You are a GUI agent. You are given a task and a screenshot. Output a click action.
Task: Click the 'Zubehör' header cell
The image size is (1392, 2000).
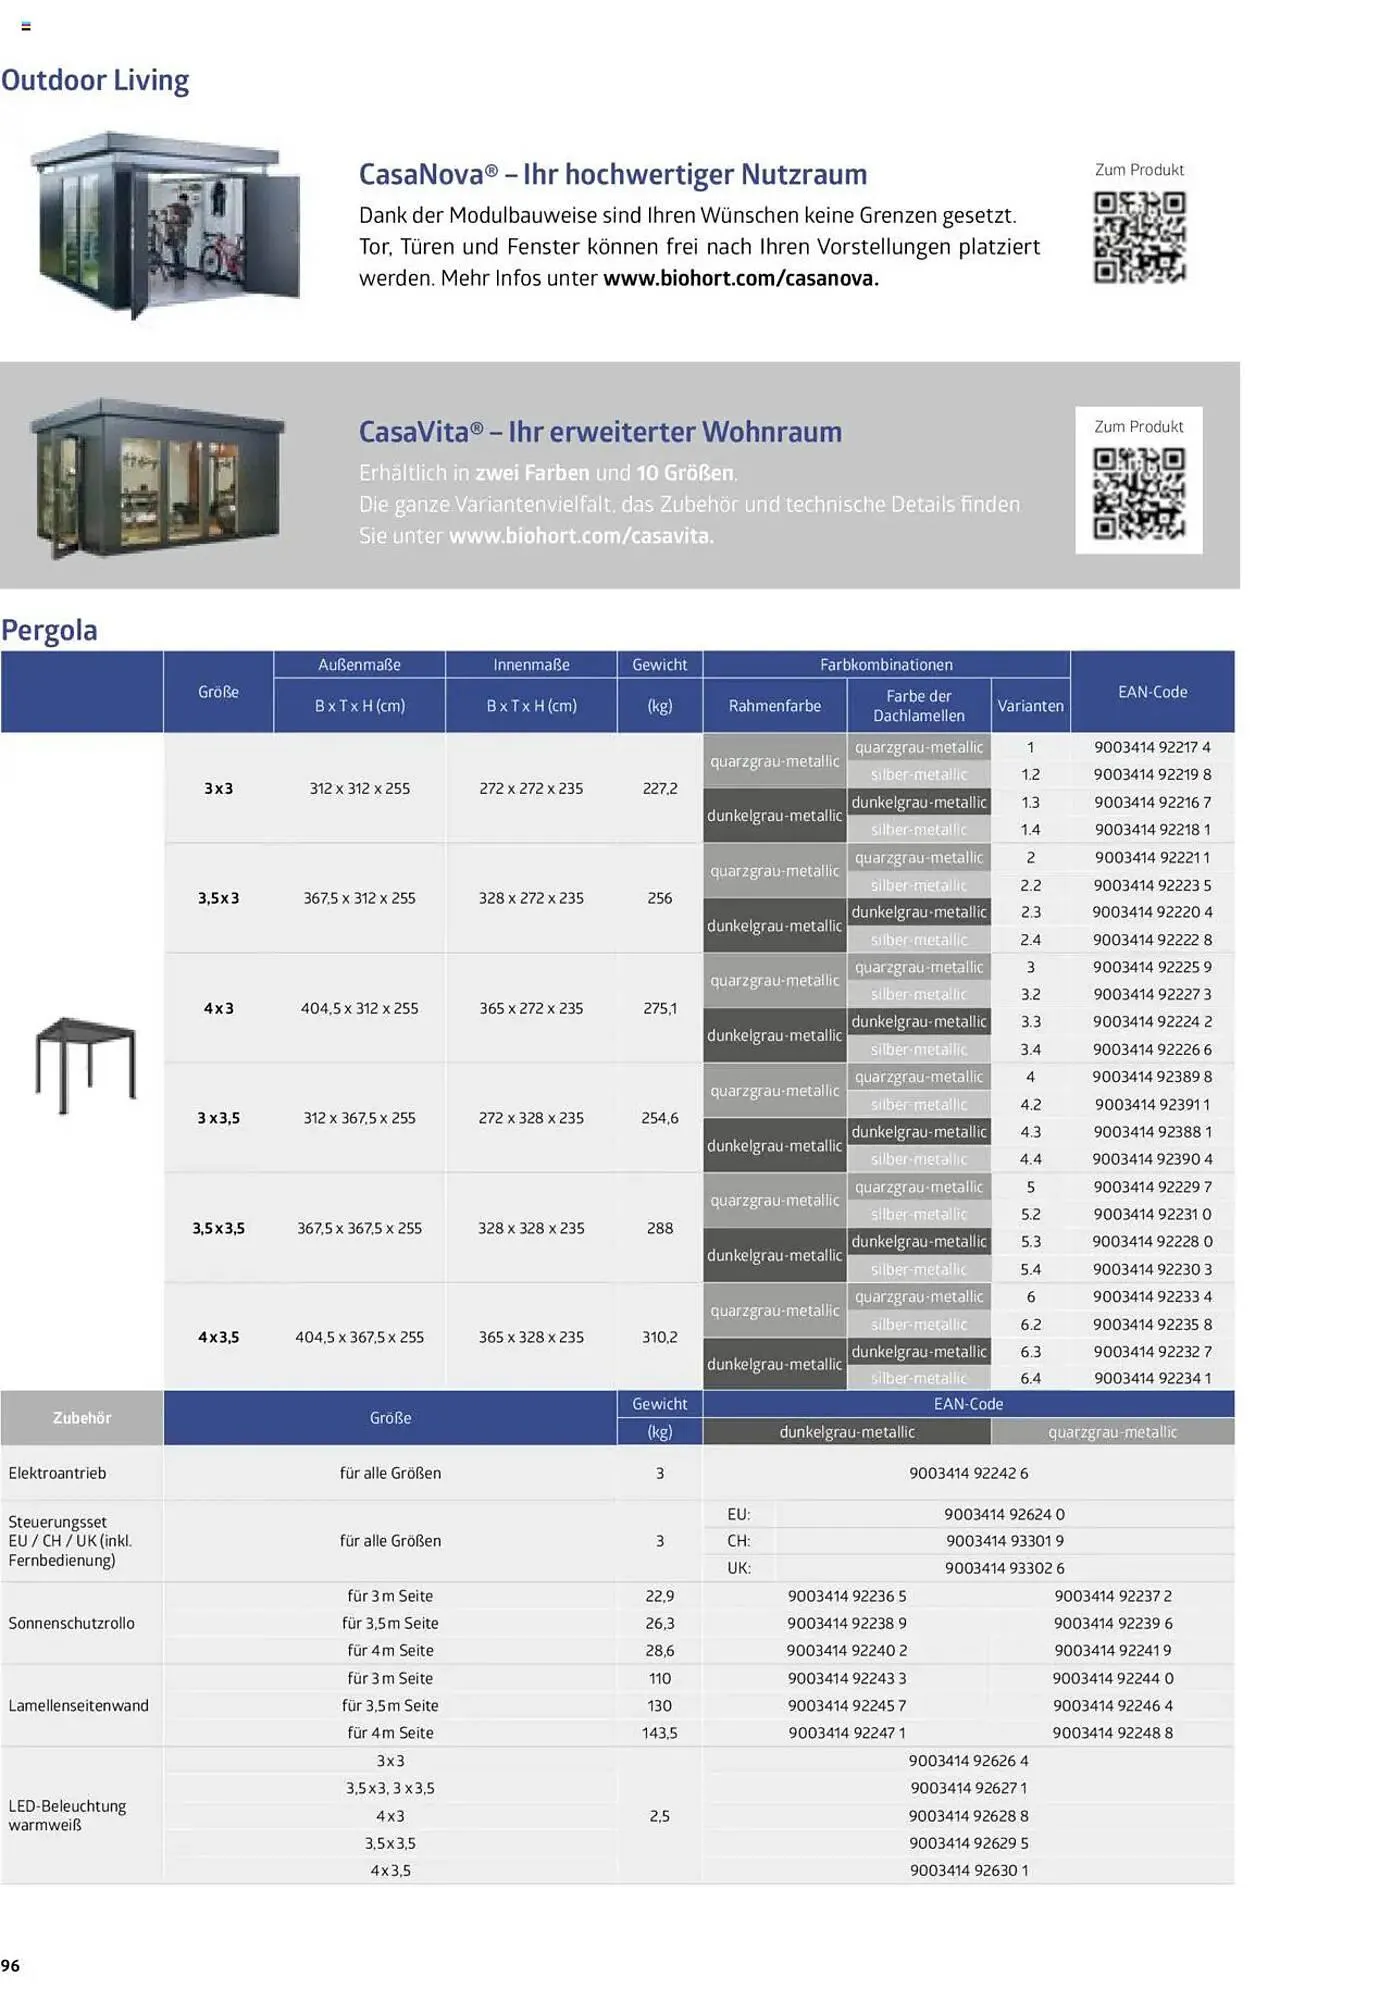tap(82, 1418)
